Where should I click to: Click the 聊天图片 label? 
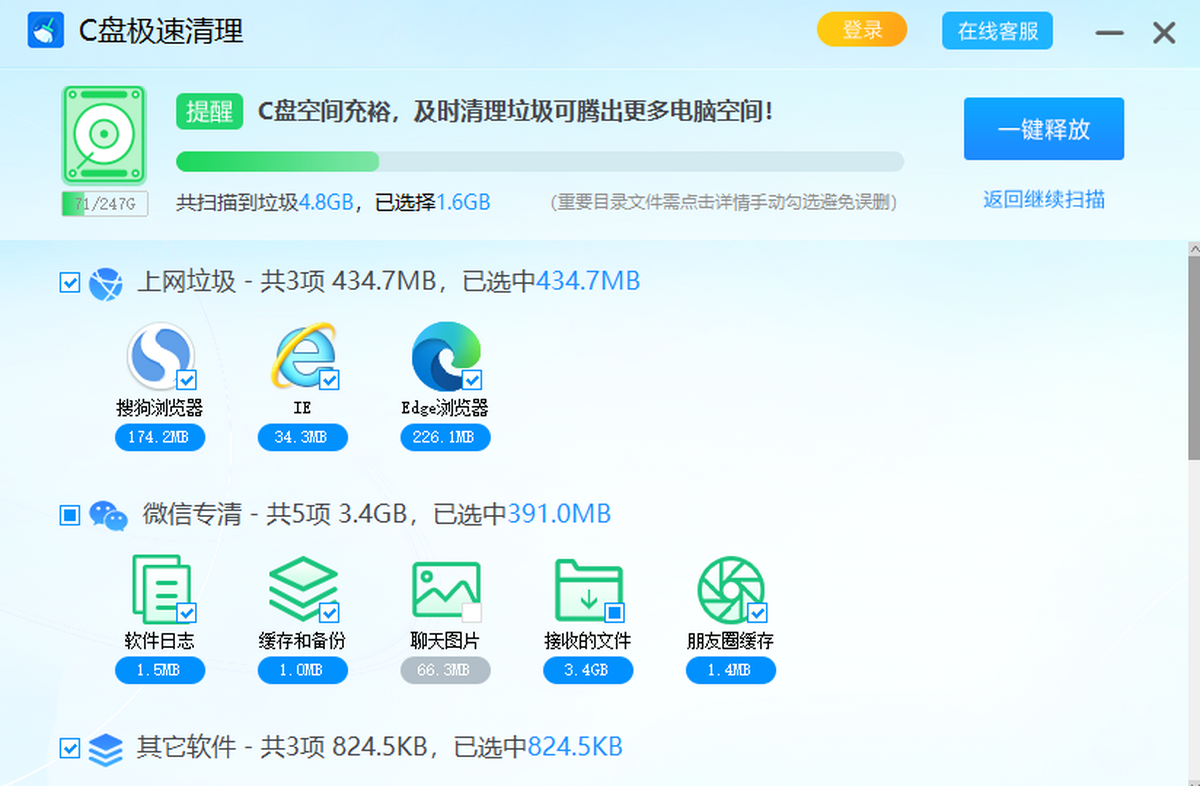point(445,640)
